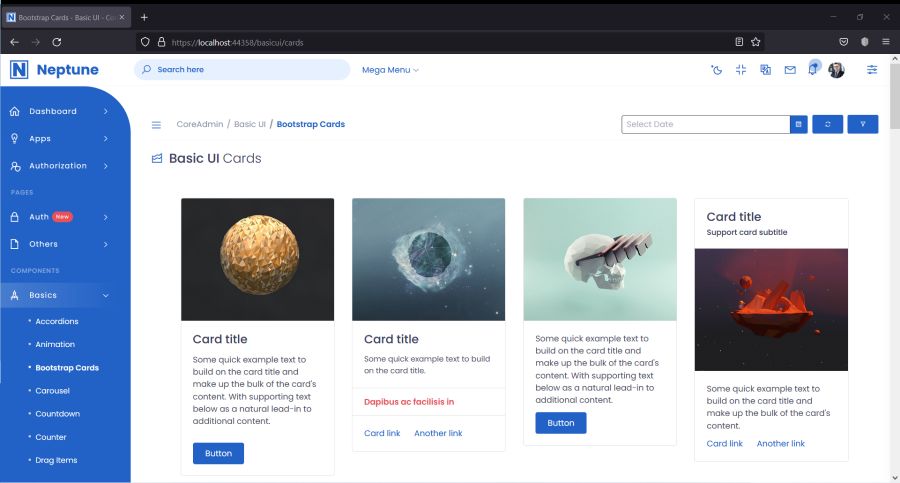Image resolution: width=900 pixels, height=483 pixels.
Task: Click the Neptune brand name
Action: pyautogui.click(x=68, y=69)
